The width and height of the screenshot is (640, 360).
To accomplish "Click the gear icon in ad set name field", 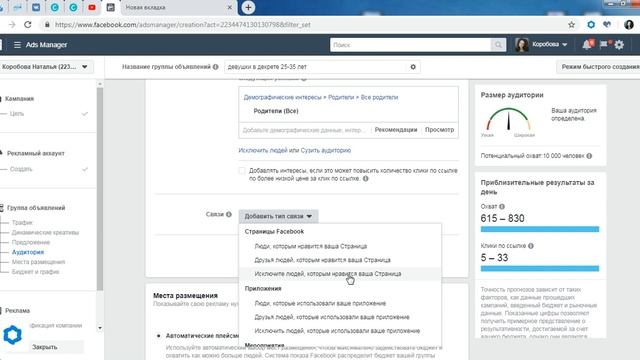I will [x=413, y=67].
